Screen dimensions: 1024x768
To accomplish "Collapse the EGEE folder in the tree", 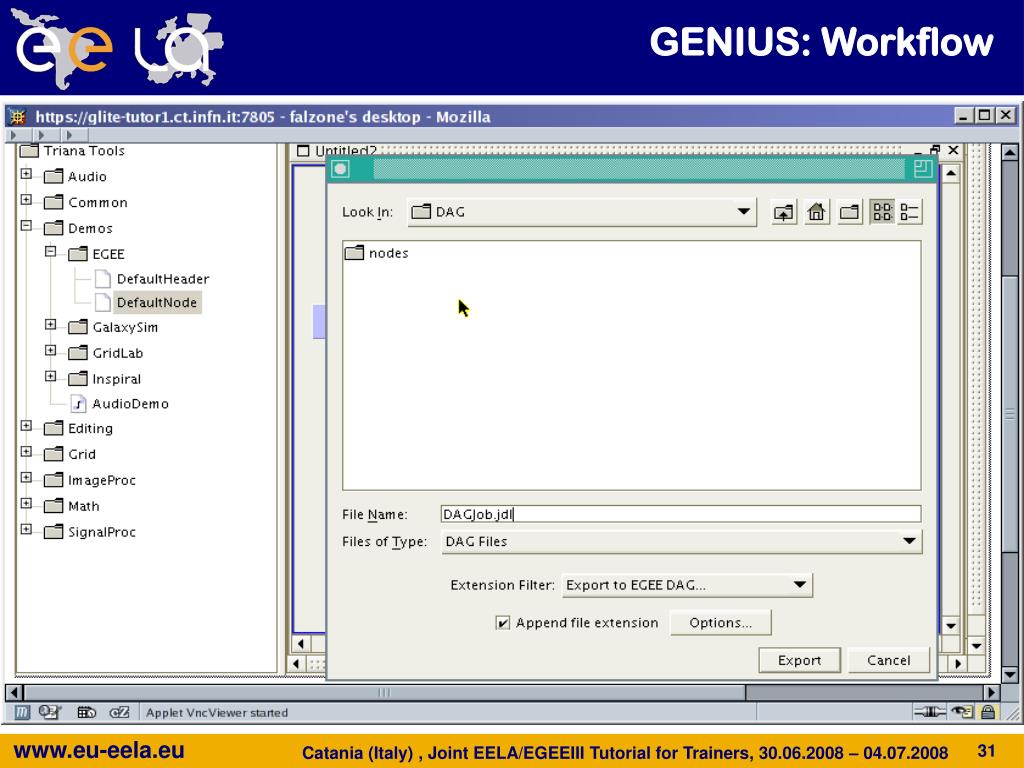I will pos(50,251).
